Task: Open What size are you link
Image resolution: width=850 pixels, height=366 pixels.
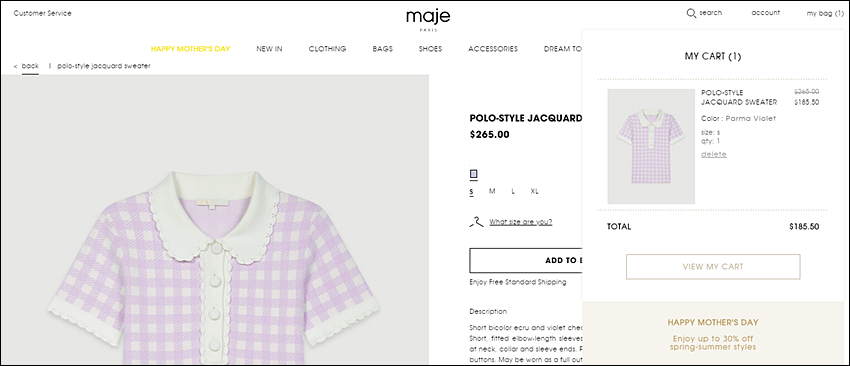Action: click(520, 222)
